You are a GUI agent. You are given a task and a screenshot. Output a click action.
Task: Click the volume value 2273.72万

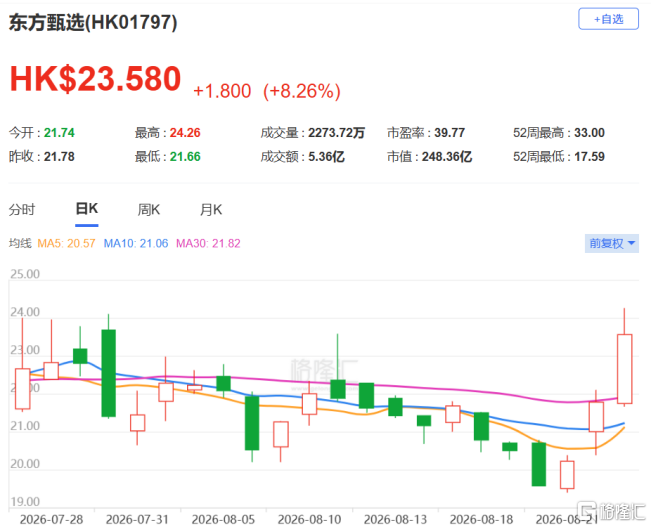click(x=336, y=133)
